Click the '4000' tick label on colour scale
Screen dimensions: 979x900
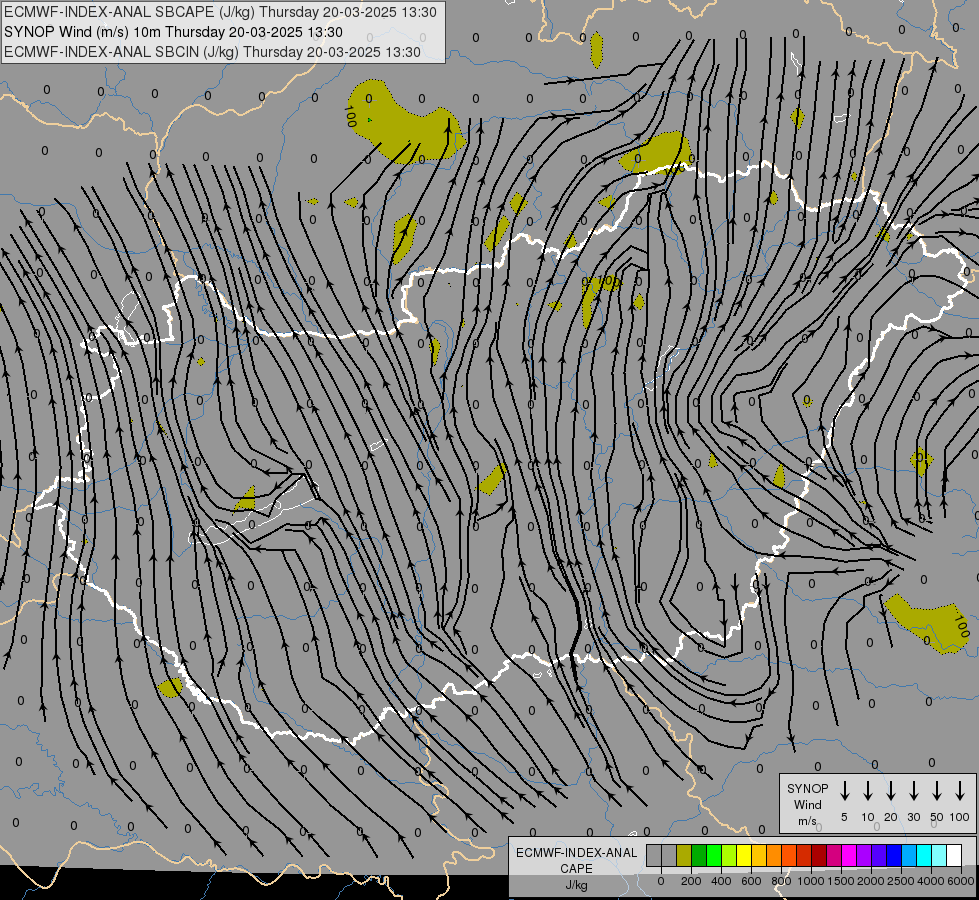tap(931, 881)
